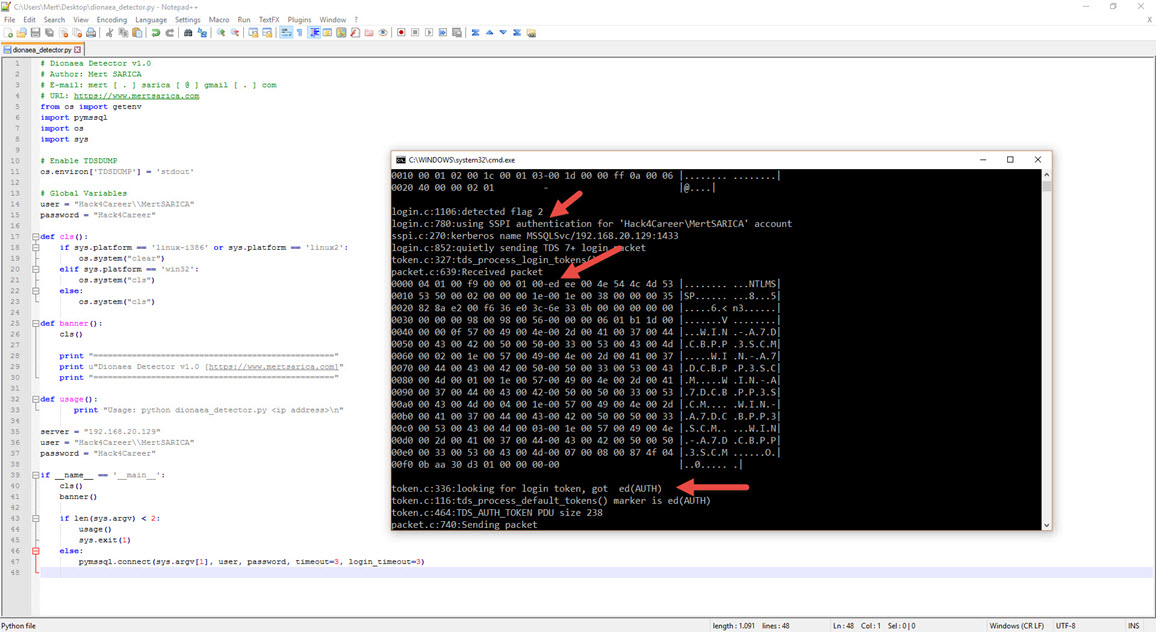Click the Zoom In toolbar icon

(221, 33)
